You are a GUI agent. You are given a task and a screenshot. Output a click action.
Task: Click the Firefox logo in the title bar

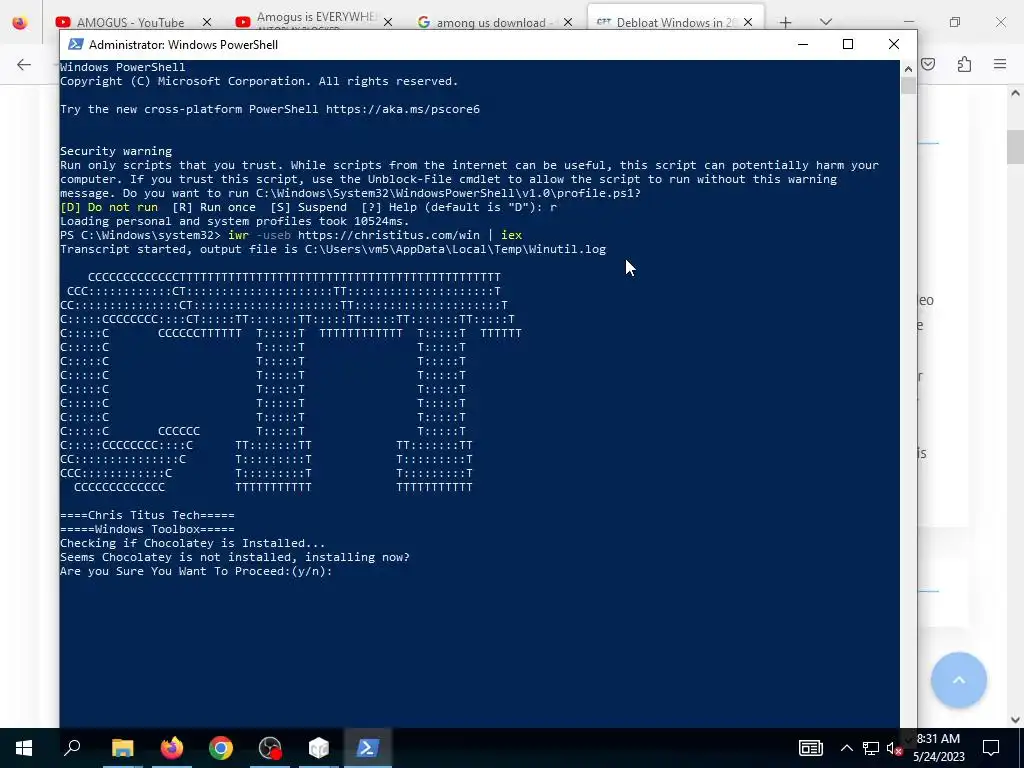coord(20,22)
